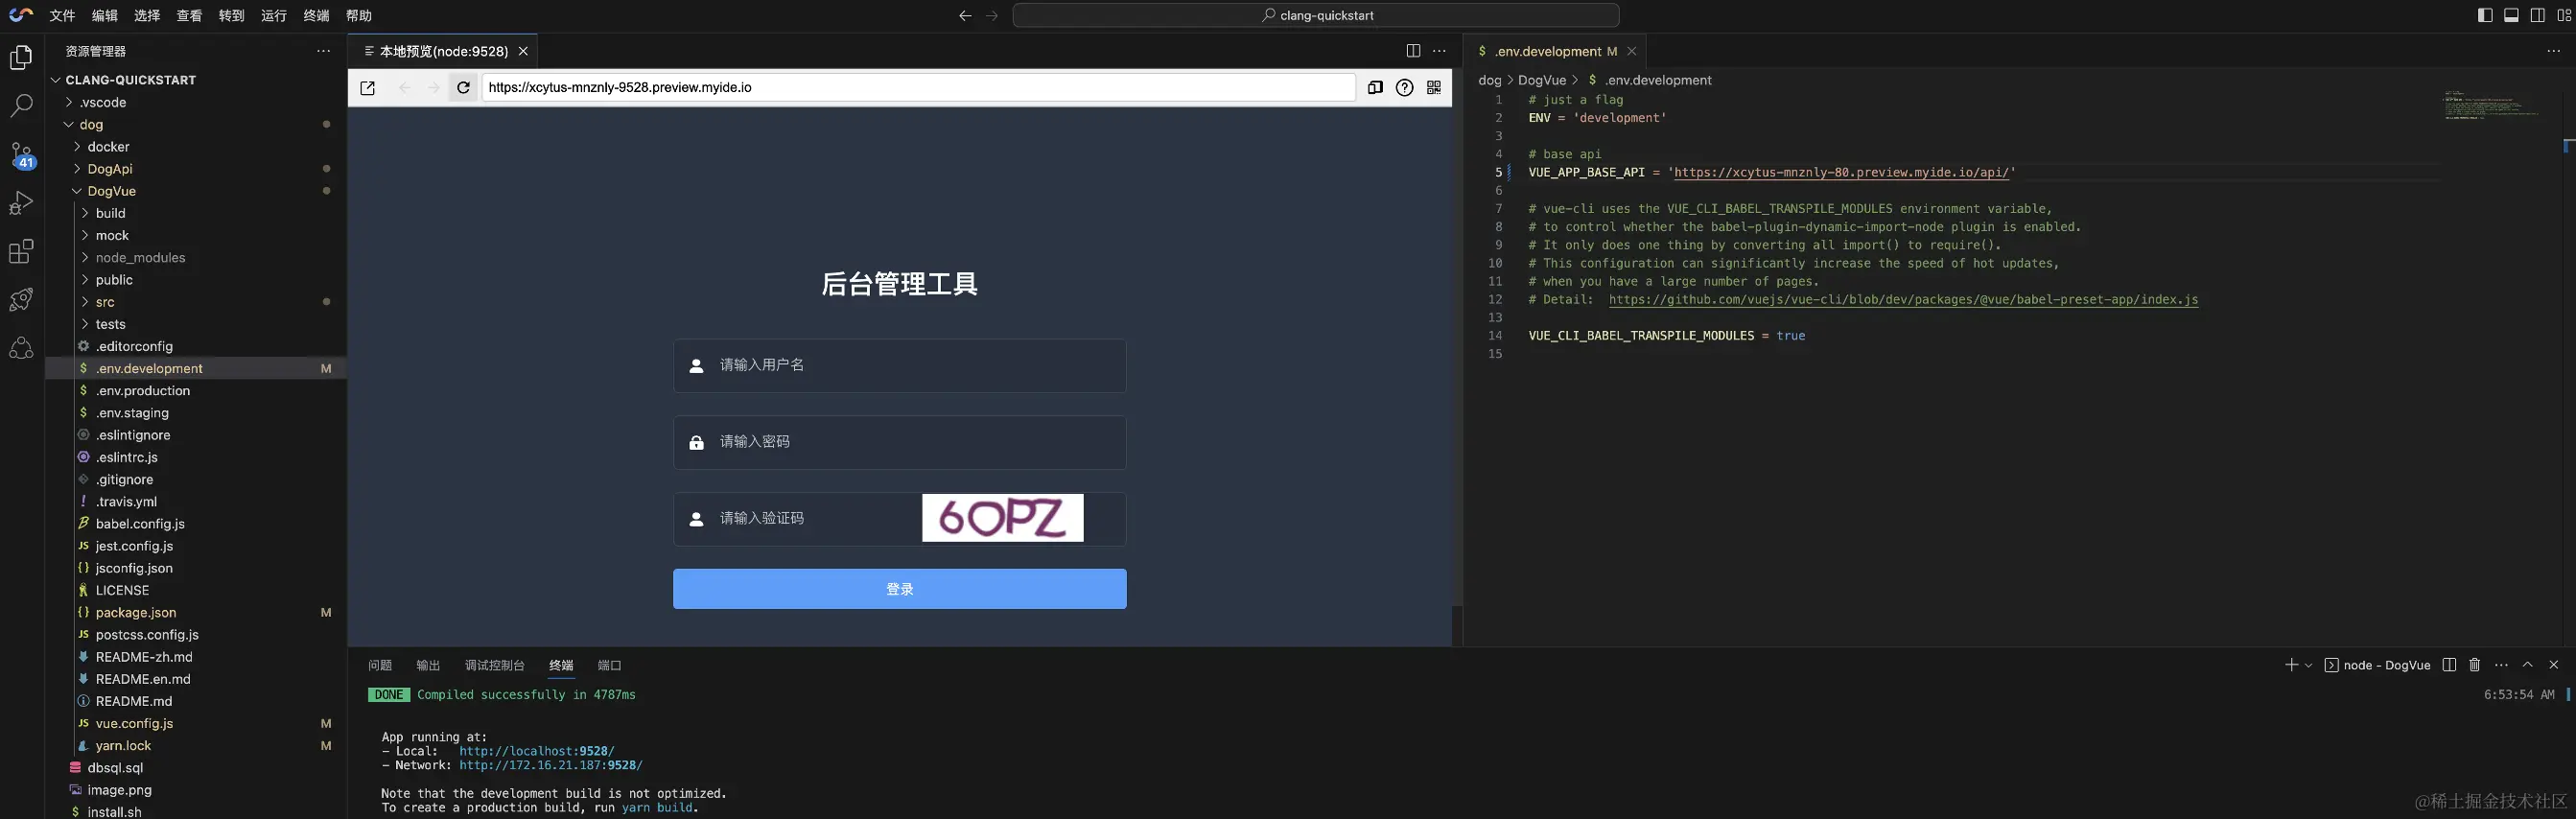Toggle secondary side bar visibility
The image size is (2576, 819).
pos(2538,16)
